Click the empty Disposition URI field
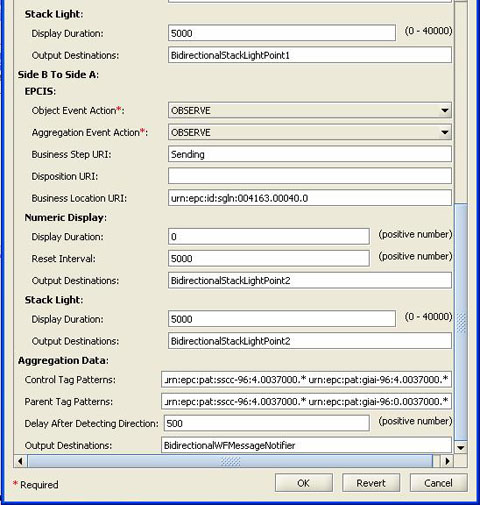This screenshot has height=505, width=480. tap(310, 176)
